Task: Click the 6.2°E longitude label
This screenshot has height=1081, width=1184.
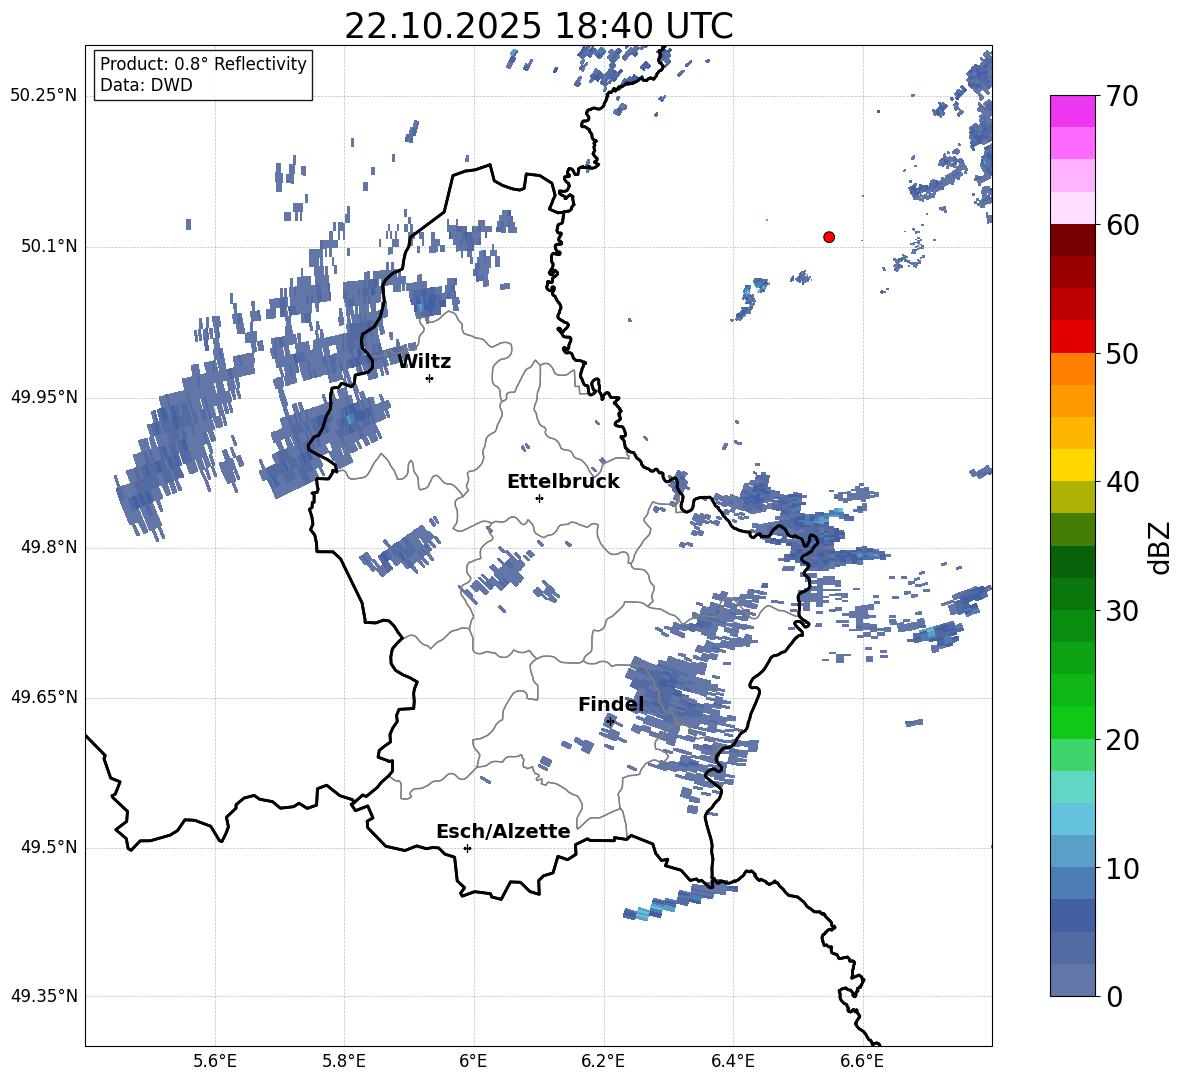Action: coord(603,1061)
